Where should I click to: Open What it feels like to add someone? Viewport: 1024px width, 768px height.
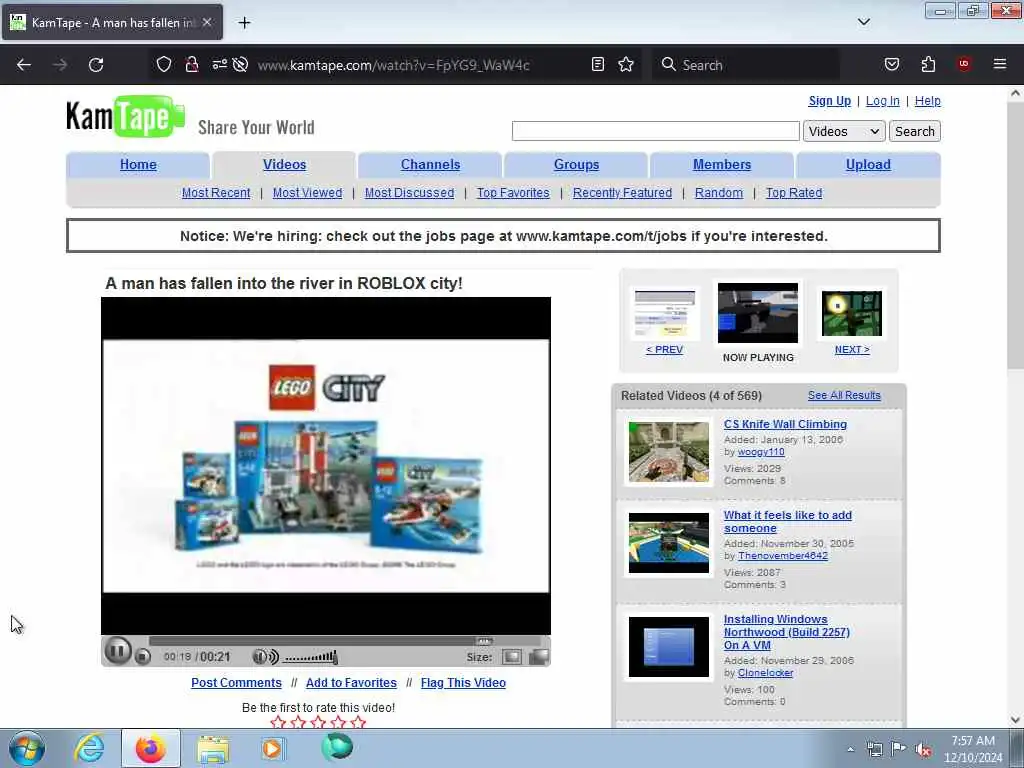[787, 521]
